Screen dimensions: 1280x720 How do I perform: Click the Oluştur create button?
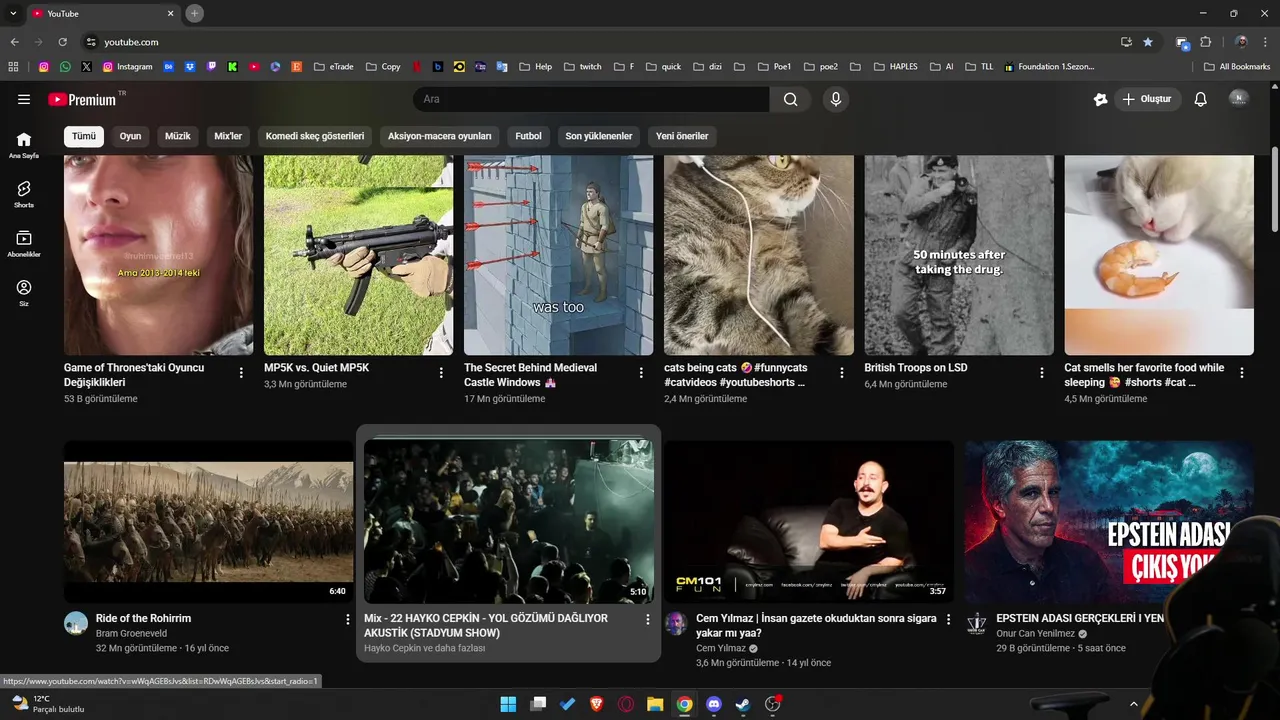[1147, 99]
